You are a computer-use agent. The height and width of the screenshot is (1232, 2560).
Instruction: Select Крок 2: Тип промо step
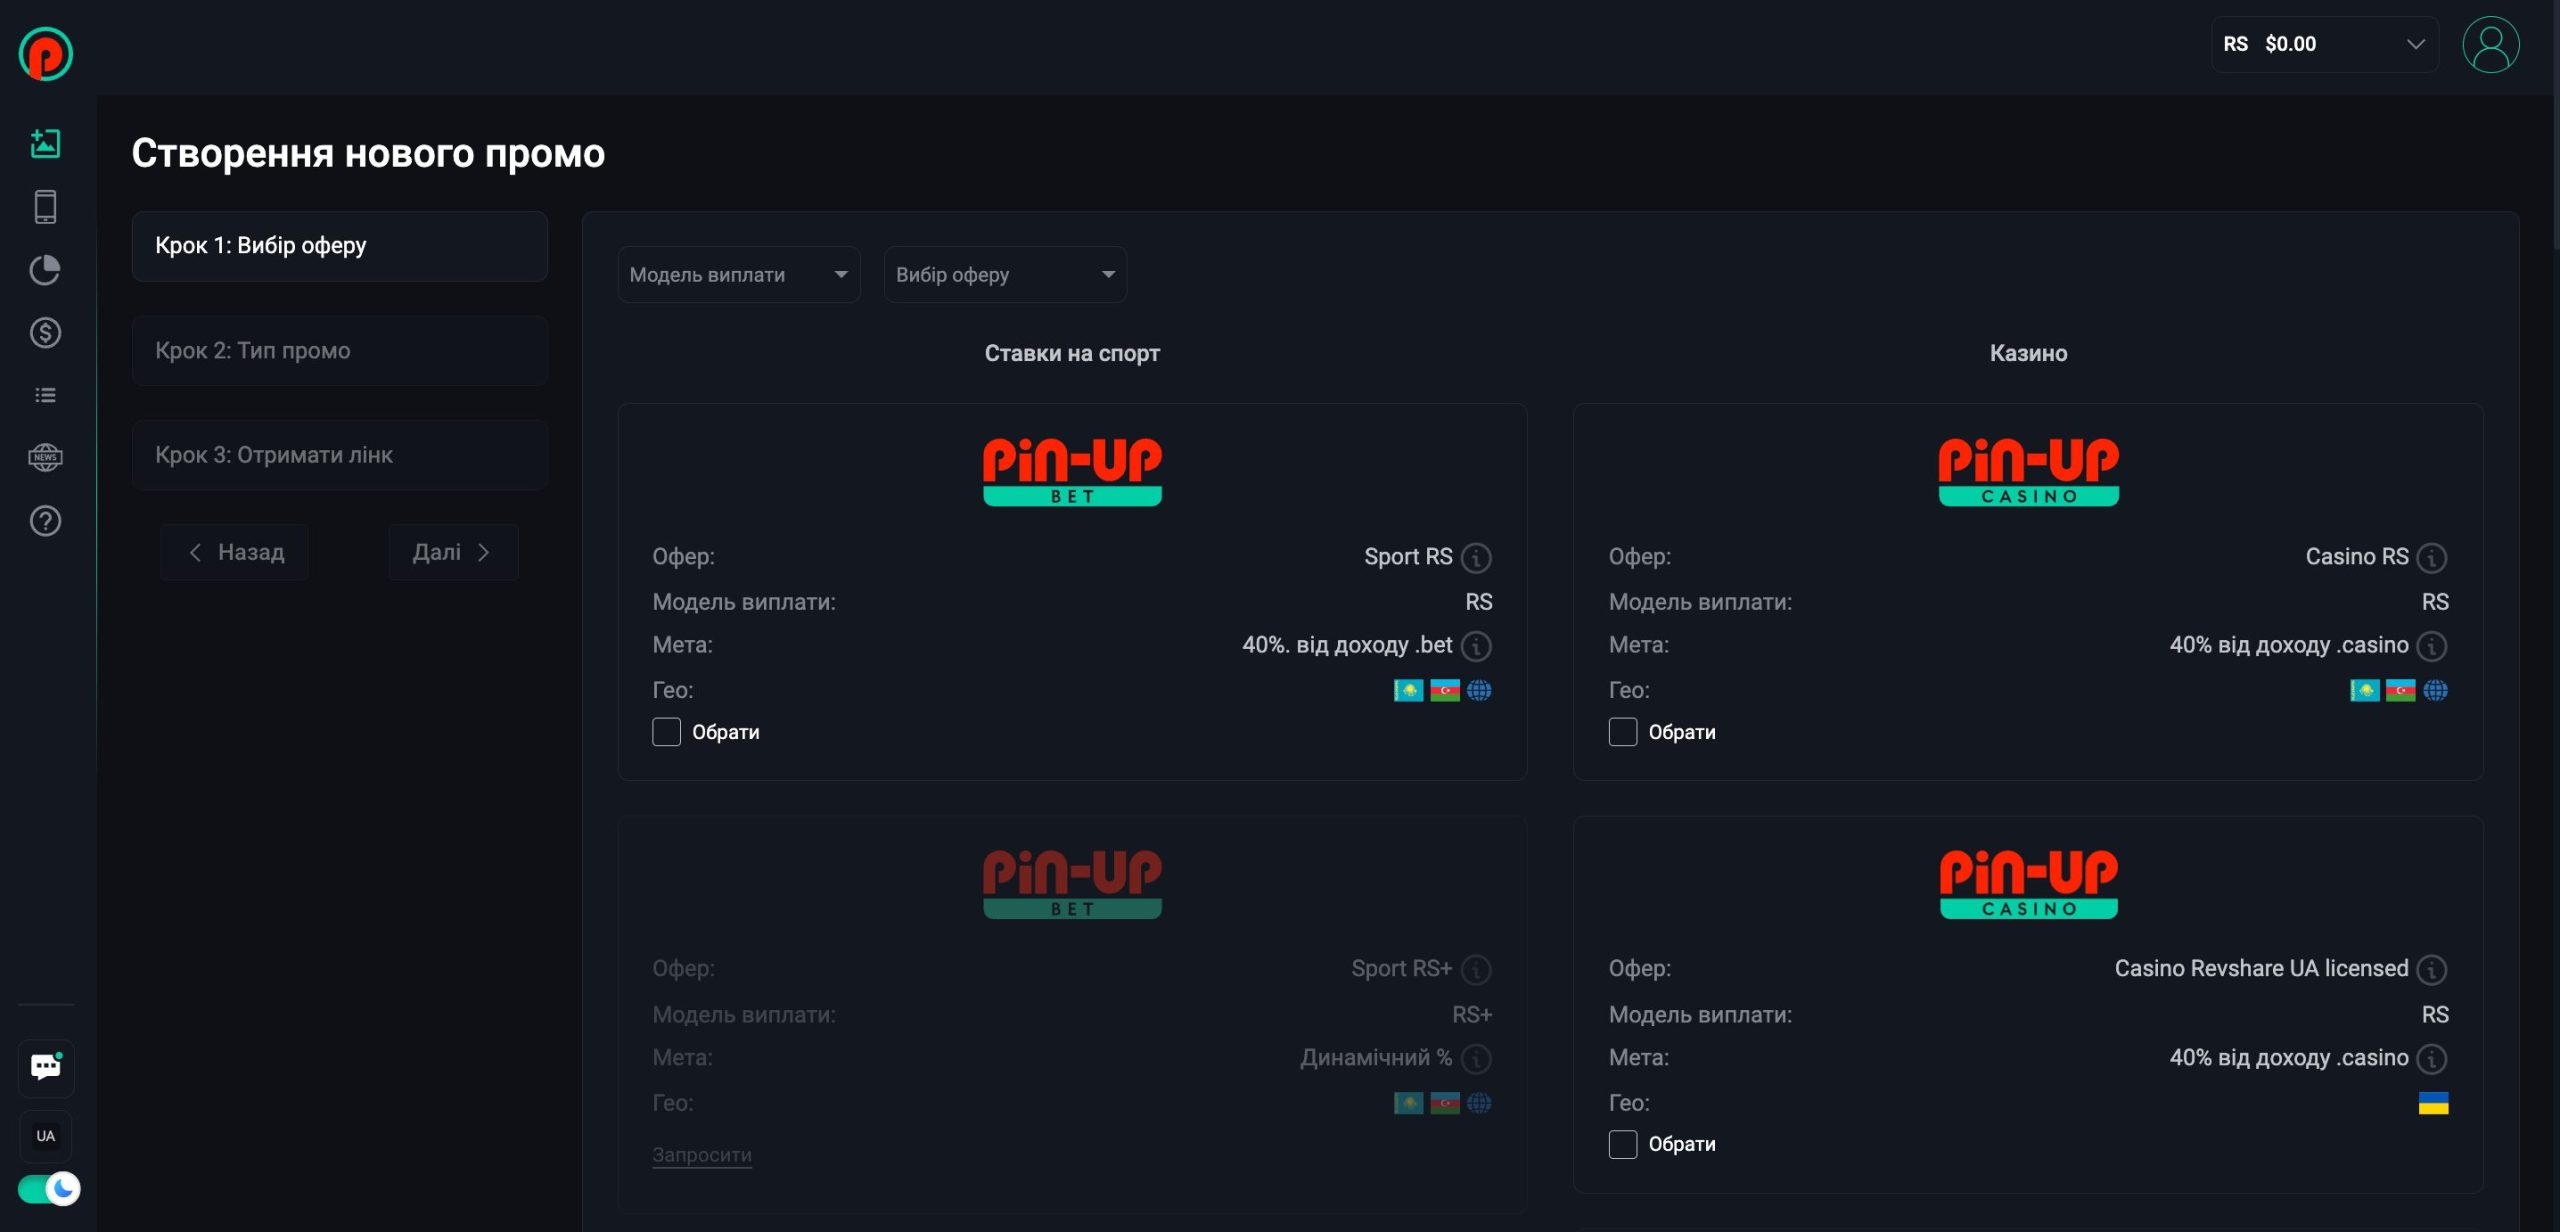tap(339, 351)
